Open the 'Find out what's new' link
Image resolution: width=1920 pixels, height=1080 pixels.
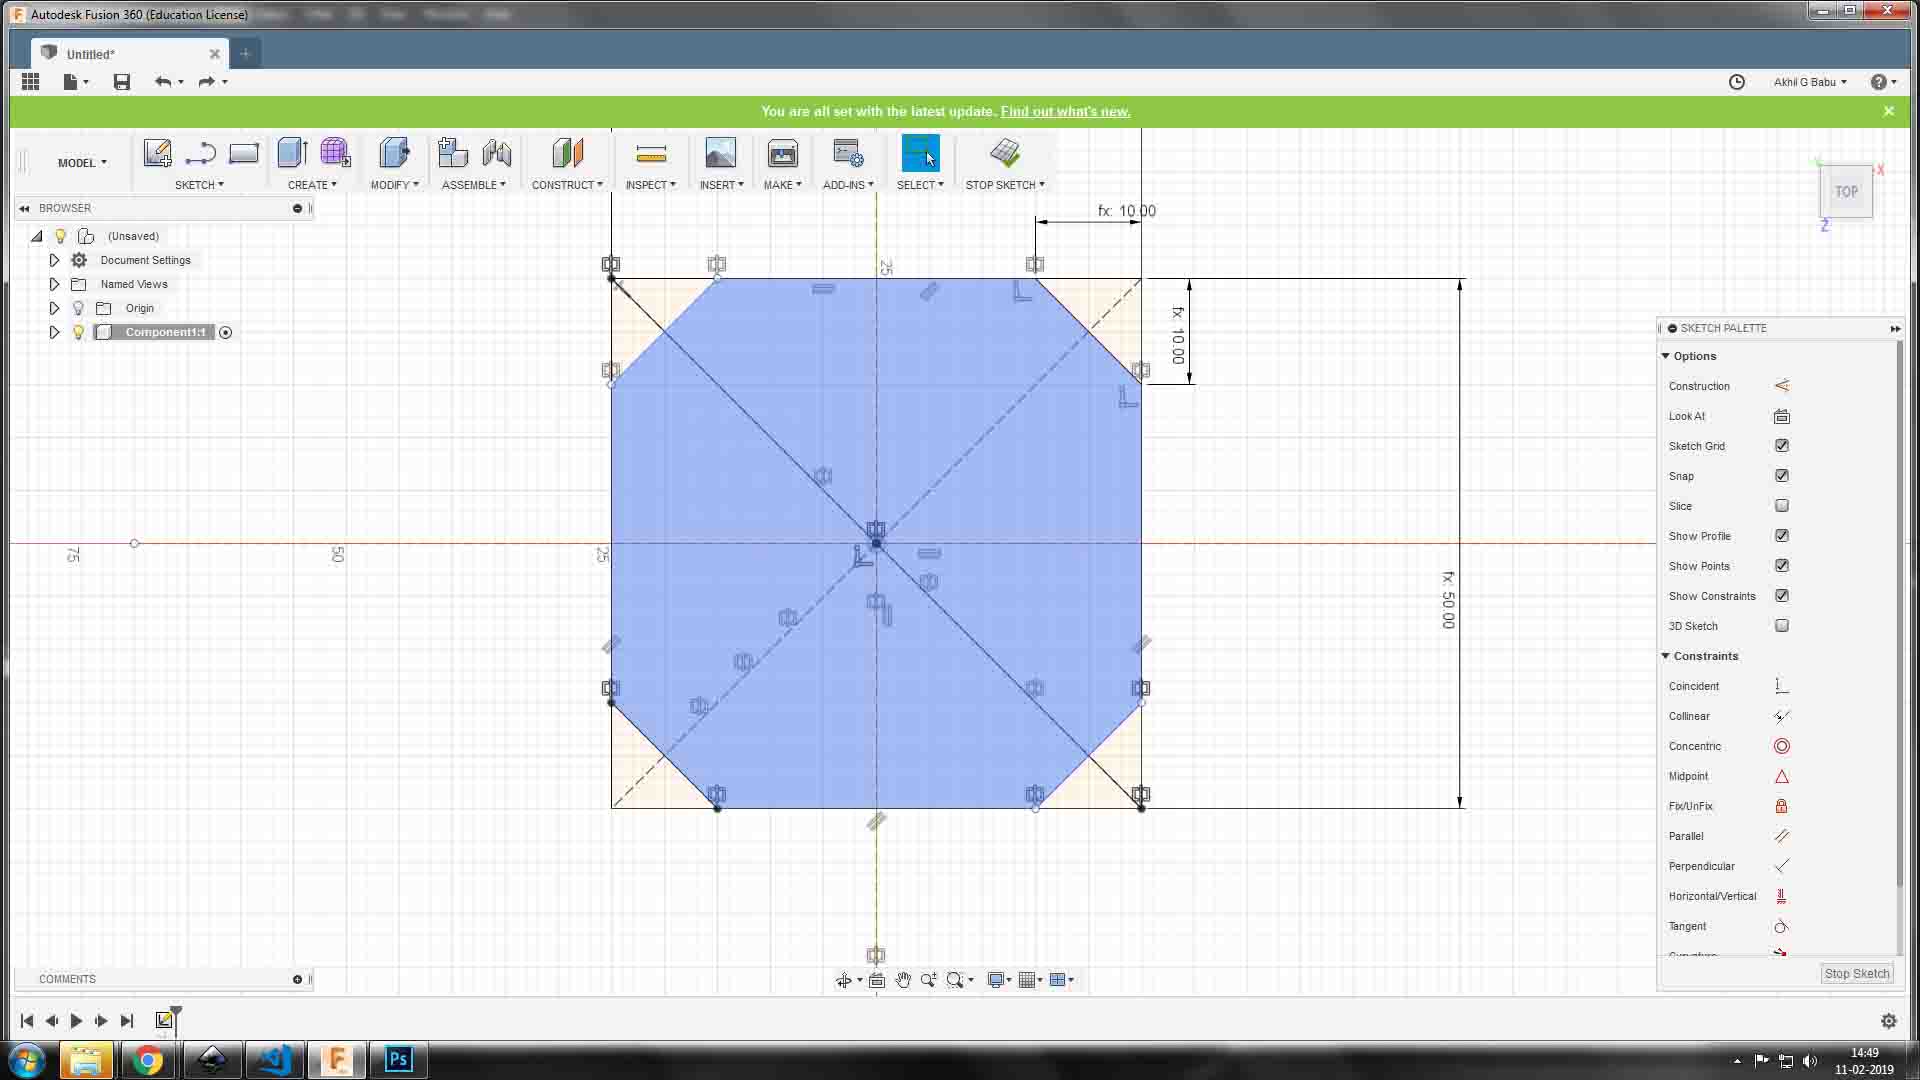[1065, 111]
